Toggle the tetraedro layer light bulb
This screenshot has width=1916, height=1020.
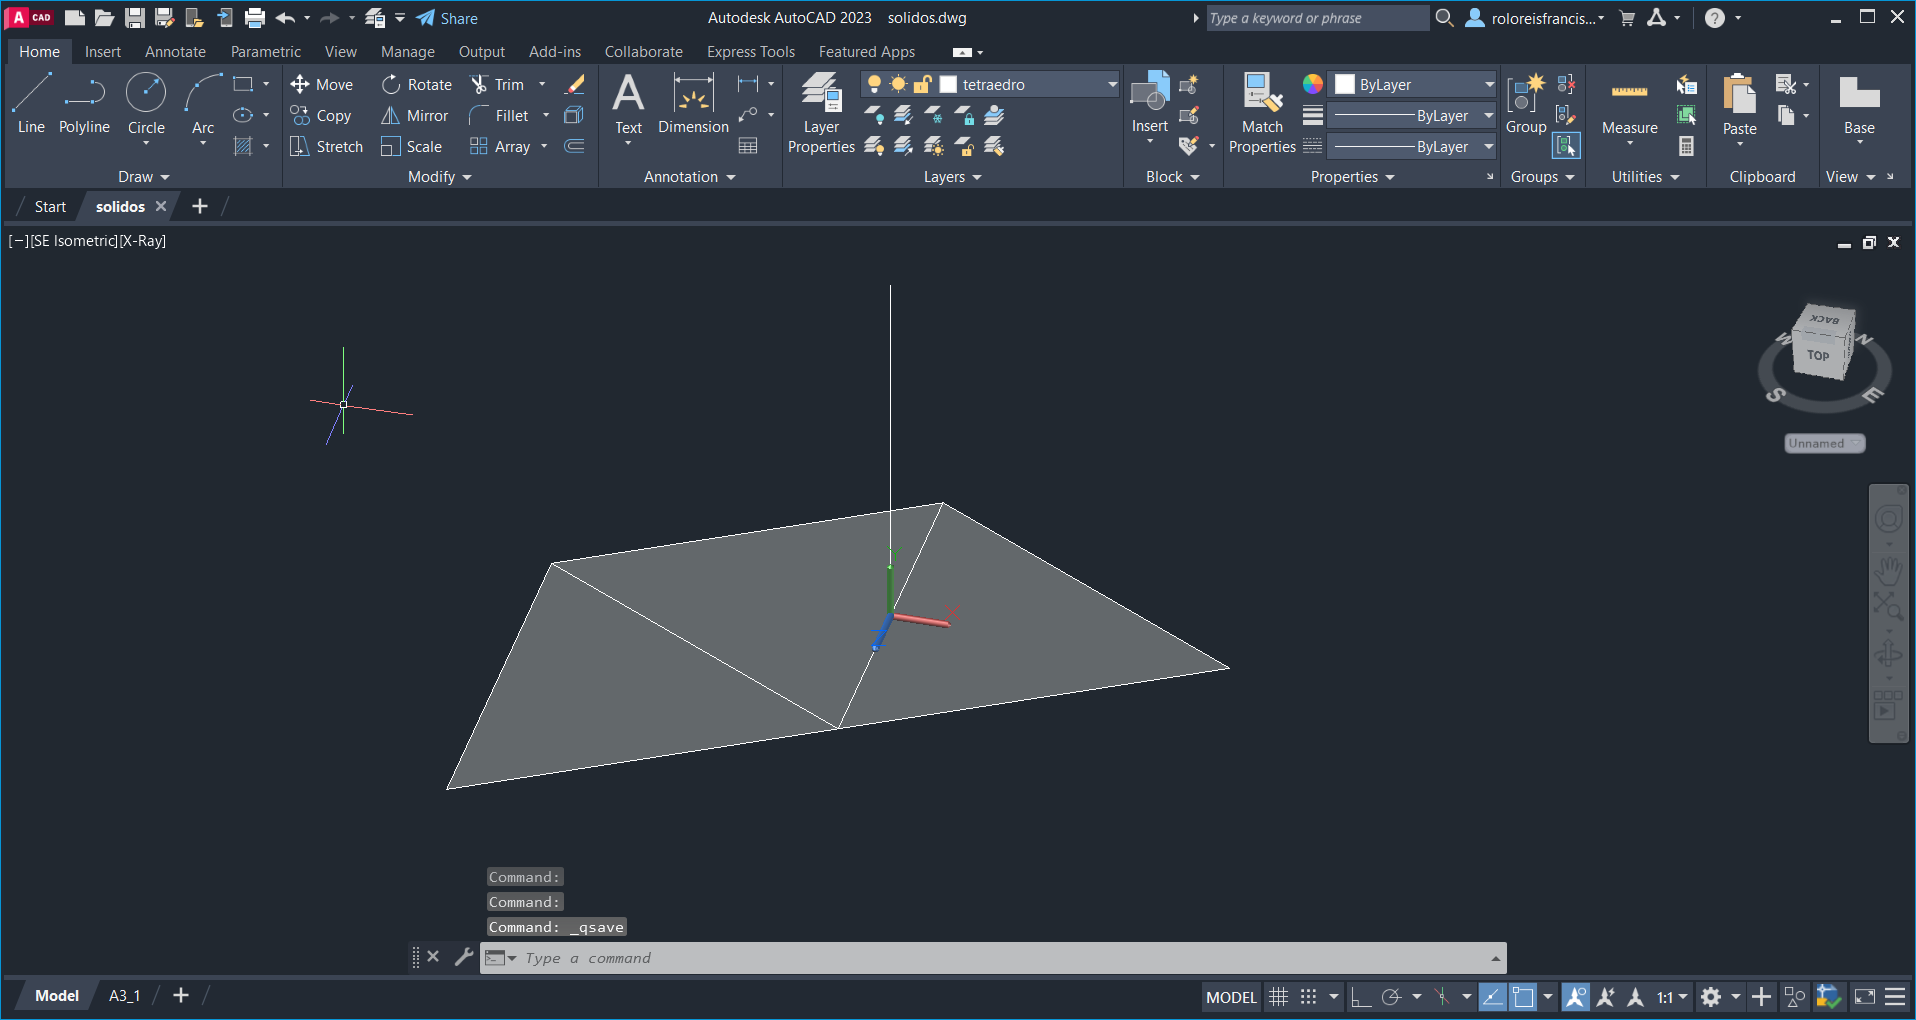[x=874, y=85]
